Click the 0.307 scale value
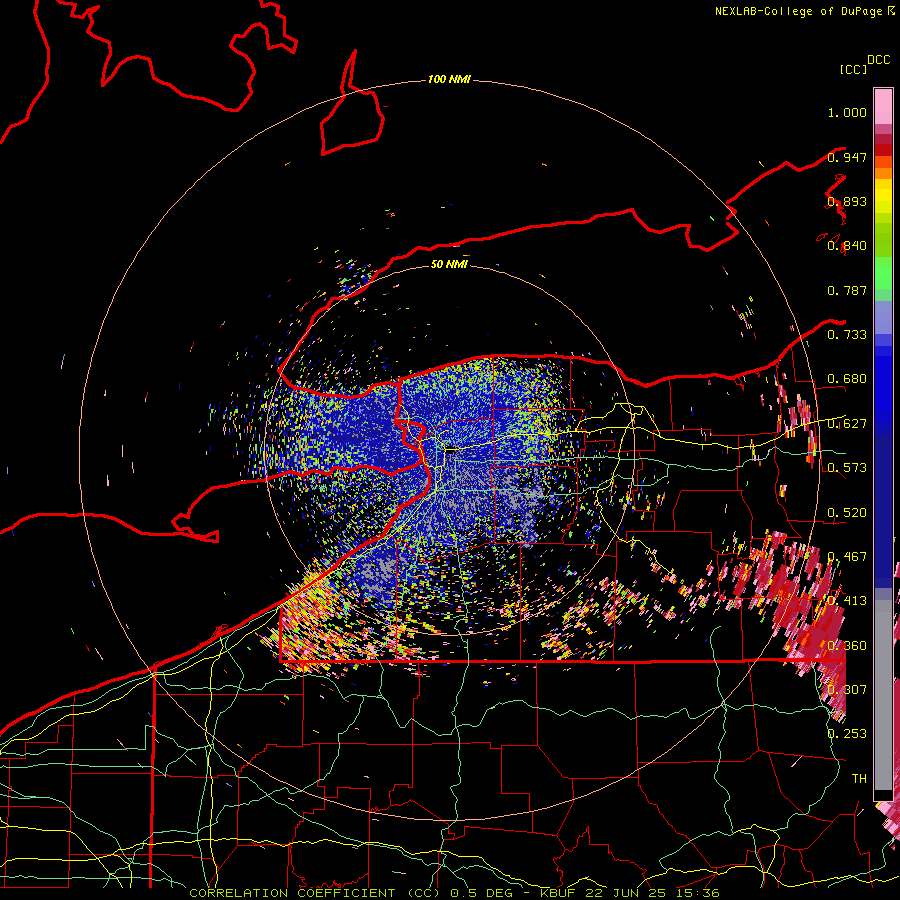The width and height of the screenshot is (900, 900). tap(847, 690)
